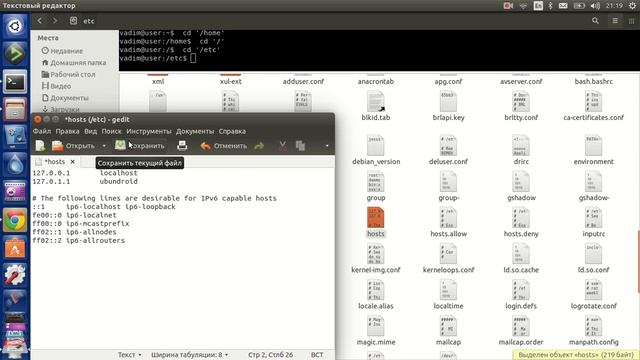Select the debian_version file
Viewport: 640px width, 360px height.
click(x=376, y=151)
